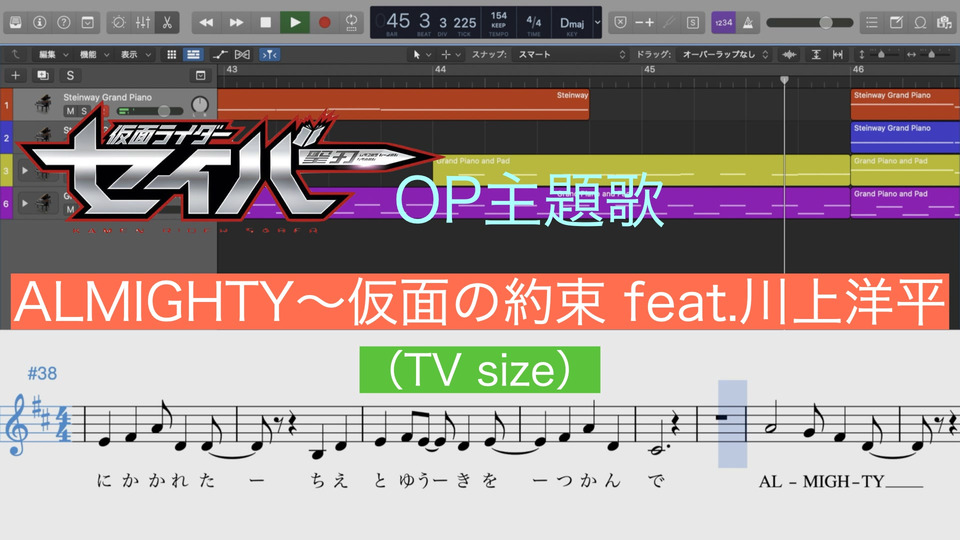Open the Snap スマート dropdown
Image resolution: width=960 pixels, height=540 pixels.
[571, 54]
